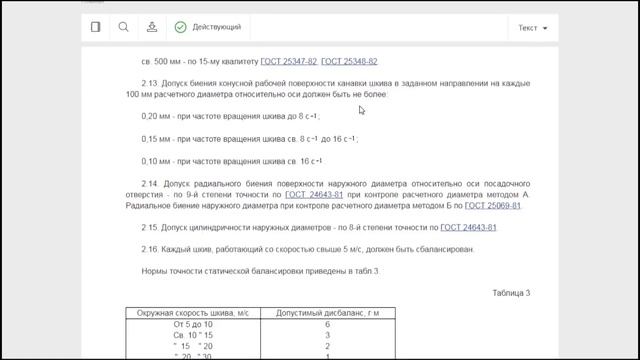
Task: Open link ГОСТ 25348-82
Action: tap(349, 61)
